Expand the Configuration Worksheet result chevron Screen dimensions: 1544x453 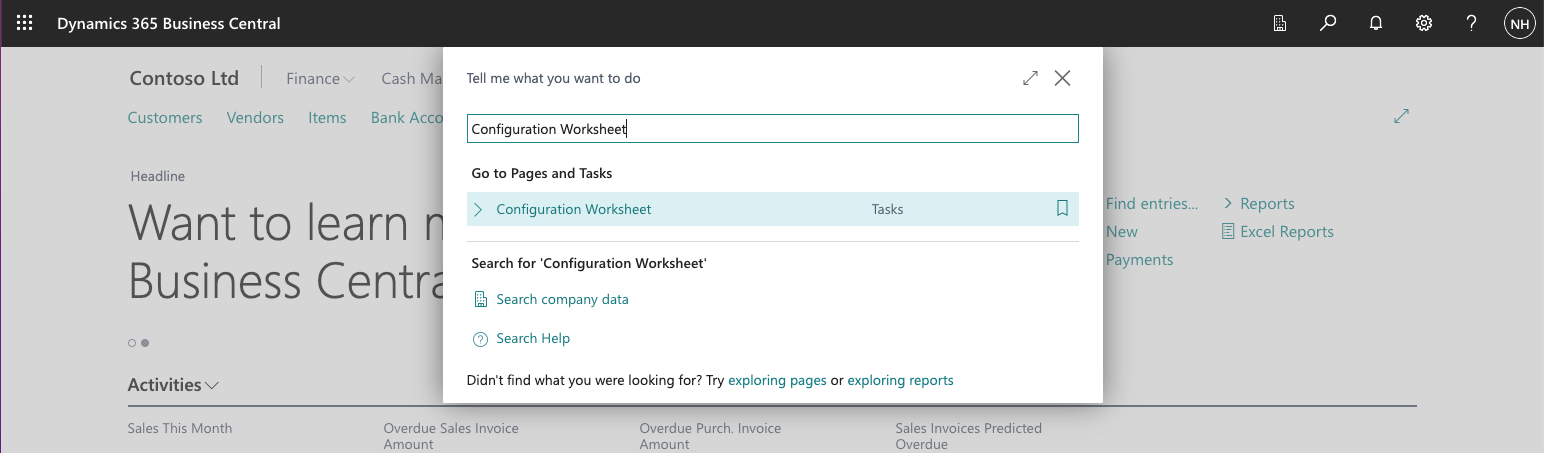pos(478,209)
